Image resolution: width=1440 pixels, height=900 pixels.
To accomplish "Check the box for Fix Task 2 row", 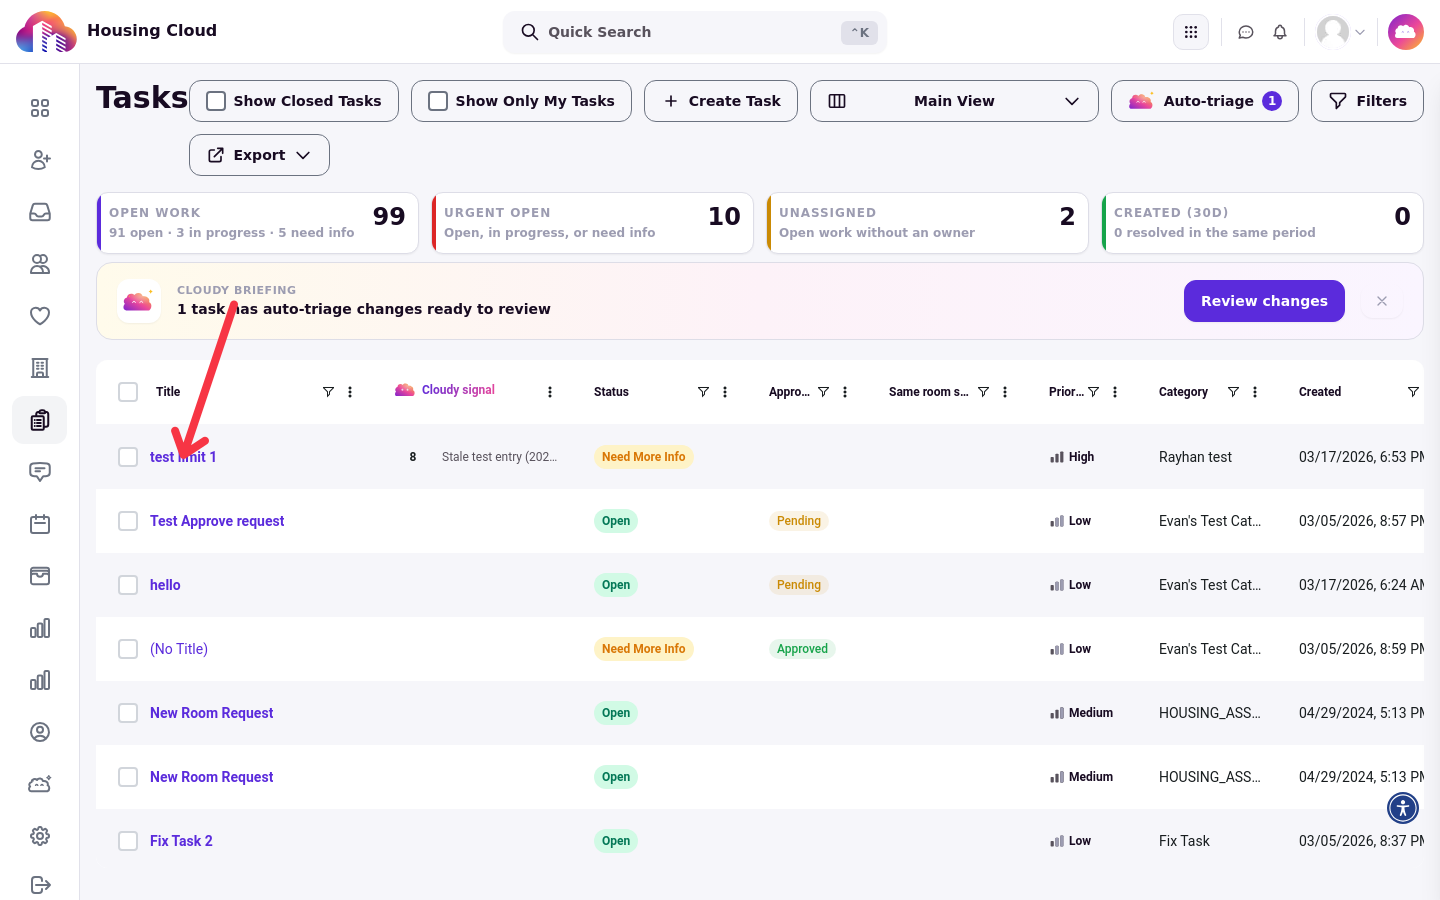I will click(x=128, y=841).
